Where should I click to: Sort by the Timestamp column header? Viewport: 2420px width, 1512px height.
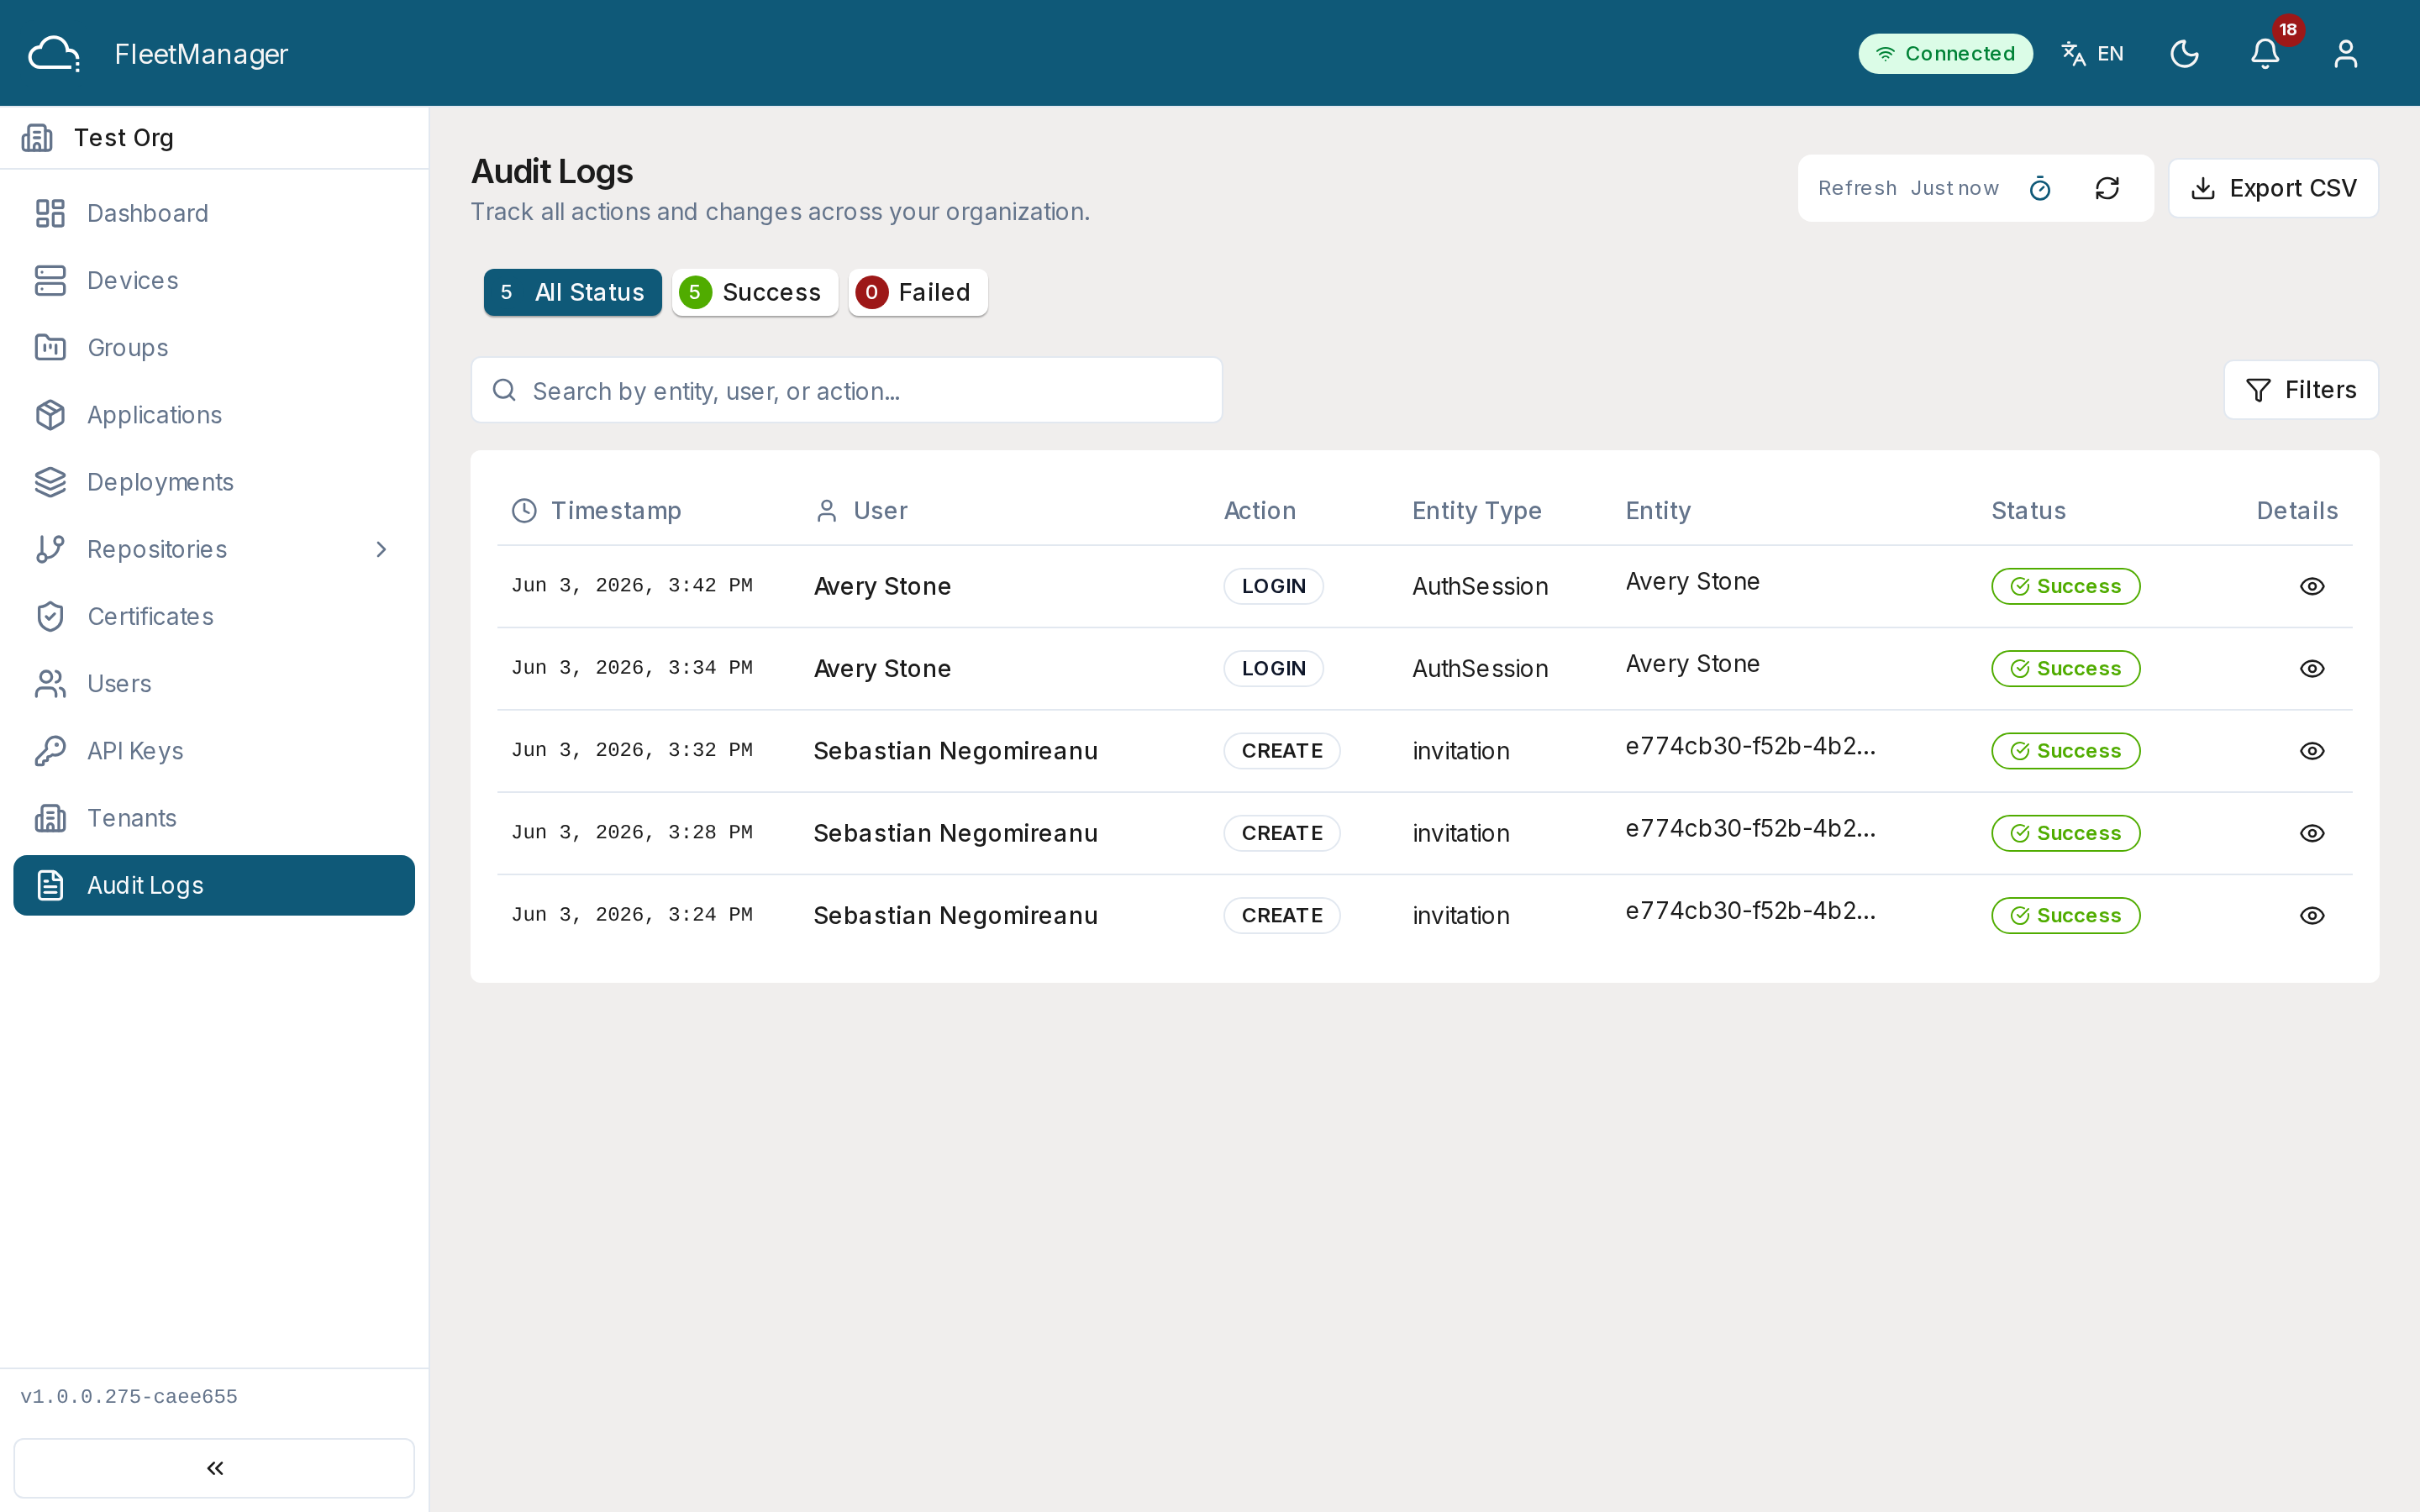point(596,511)
